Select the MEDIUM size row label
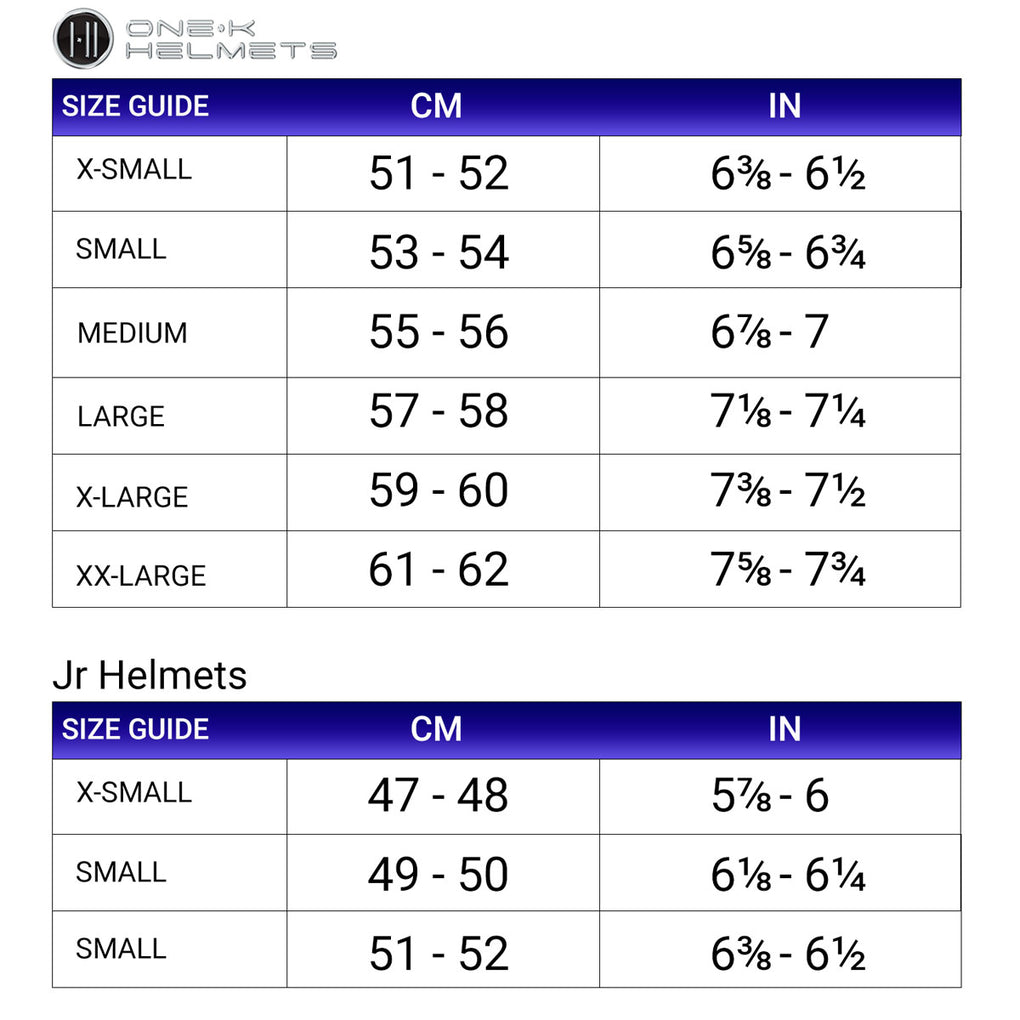The height and width of the screenshot is (1020, 1020). [x=132, y=333]
